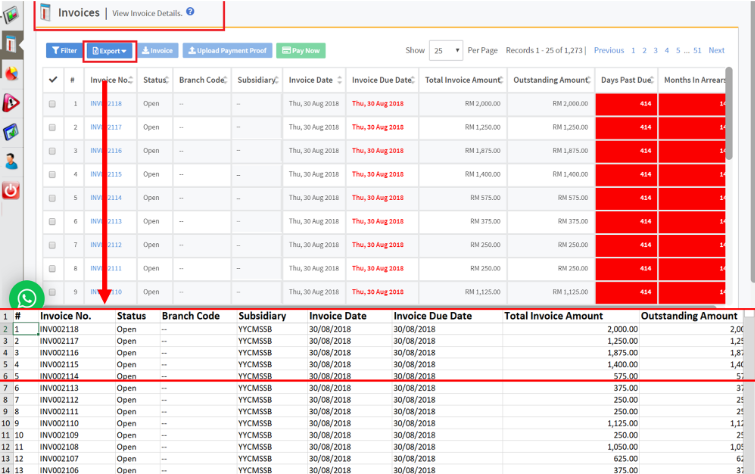Screen dimensions: 755x474
Task: Go to page 3 of records
Action: pos(655,50)
